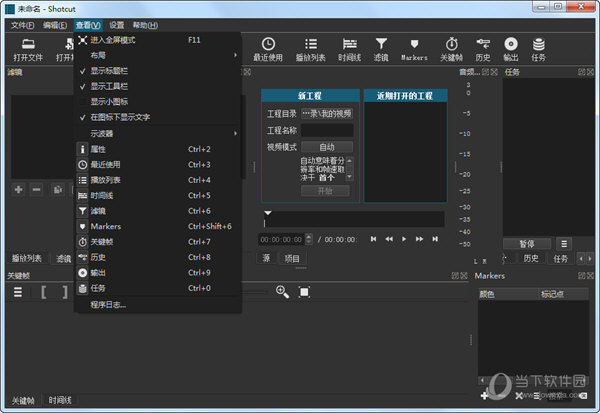This screenshot has width=600, height=413.
Task: Set keyframe out-point with right bracket
Action: [x=65, y=292]
